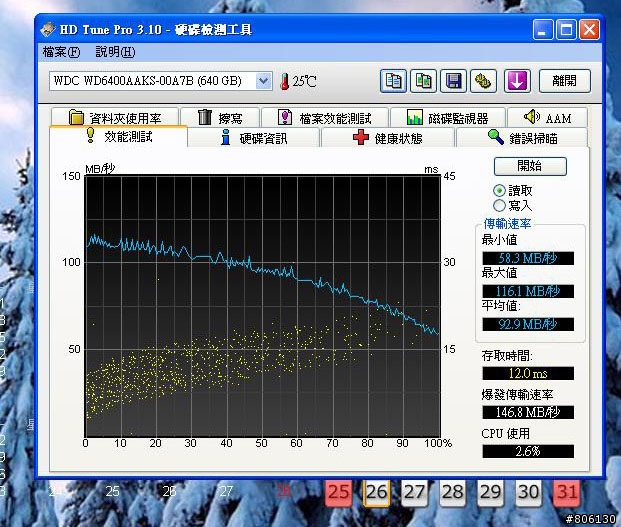Select the 效能測試 benchmark tab
The width and height of the screenshot is (621, 527).
tap(118, 136)
